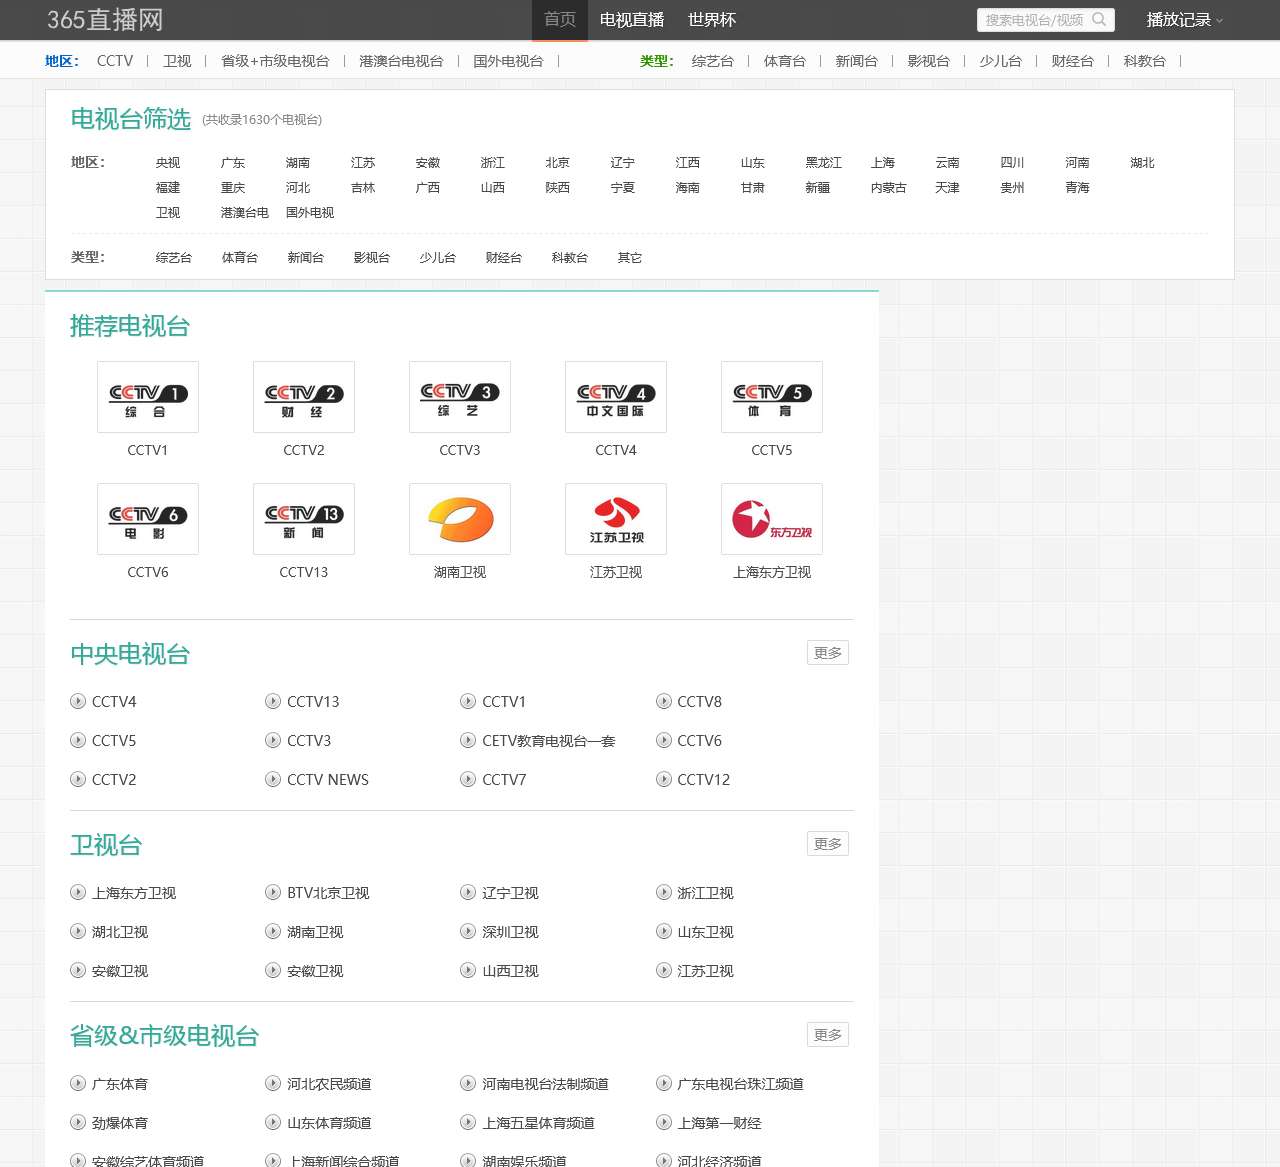Screen dimensions: 1280x1167
Task: Filter channels by 体育台 type
Action: point(784,61)
